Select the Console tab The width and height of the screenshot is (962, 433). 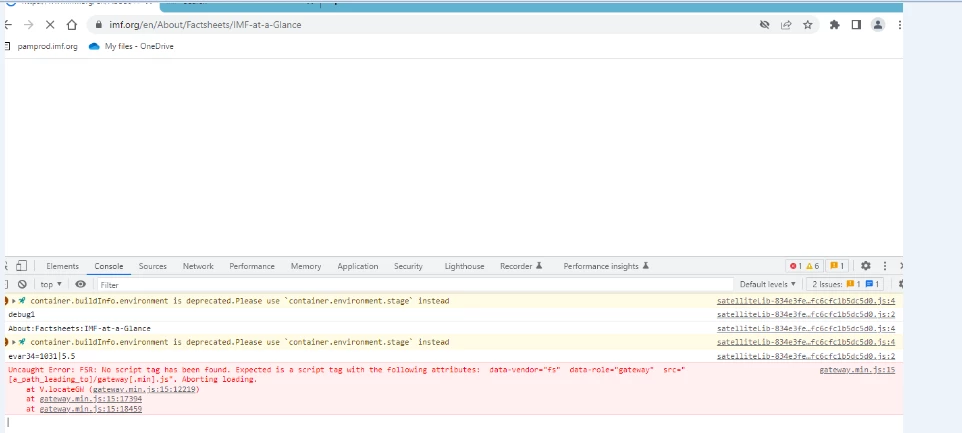[109, 266]
